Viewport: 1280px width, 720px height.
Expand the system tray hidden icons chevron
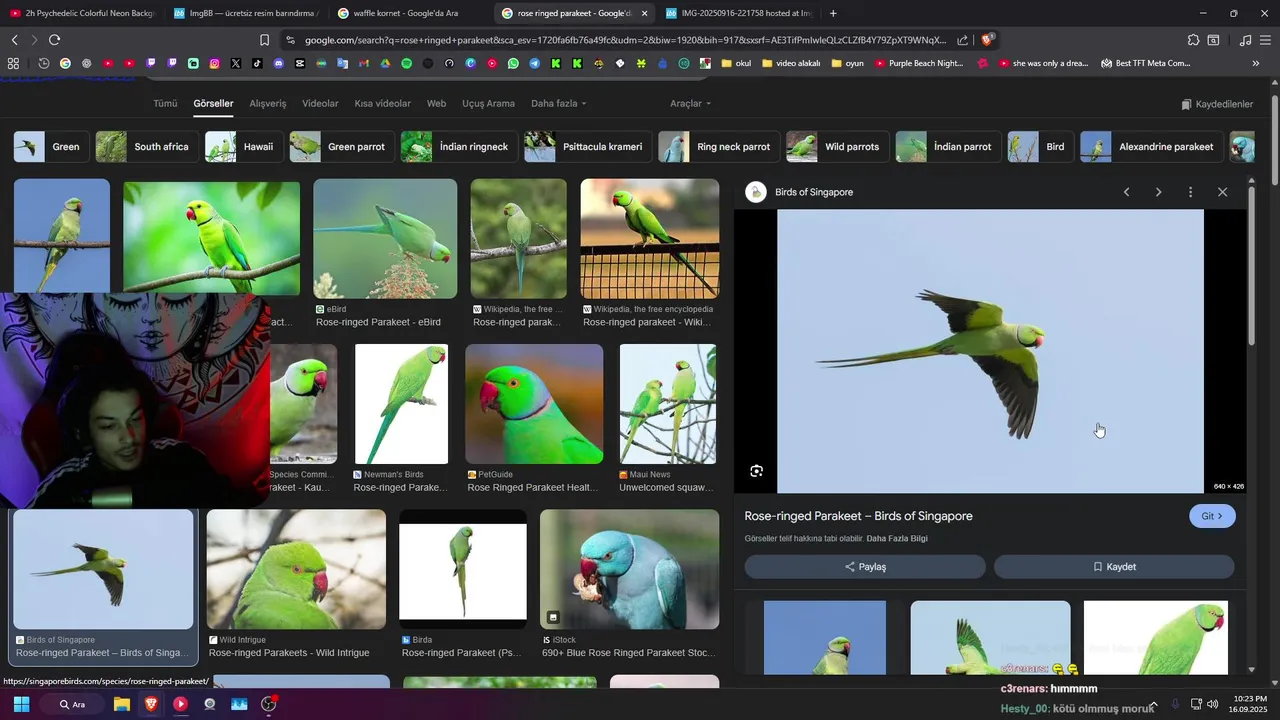(1153, 704)
